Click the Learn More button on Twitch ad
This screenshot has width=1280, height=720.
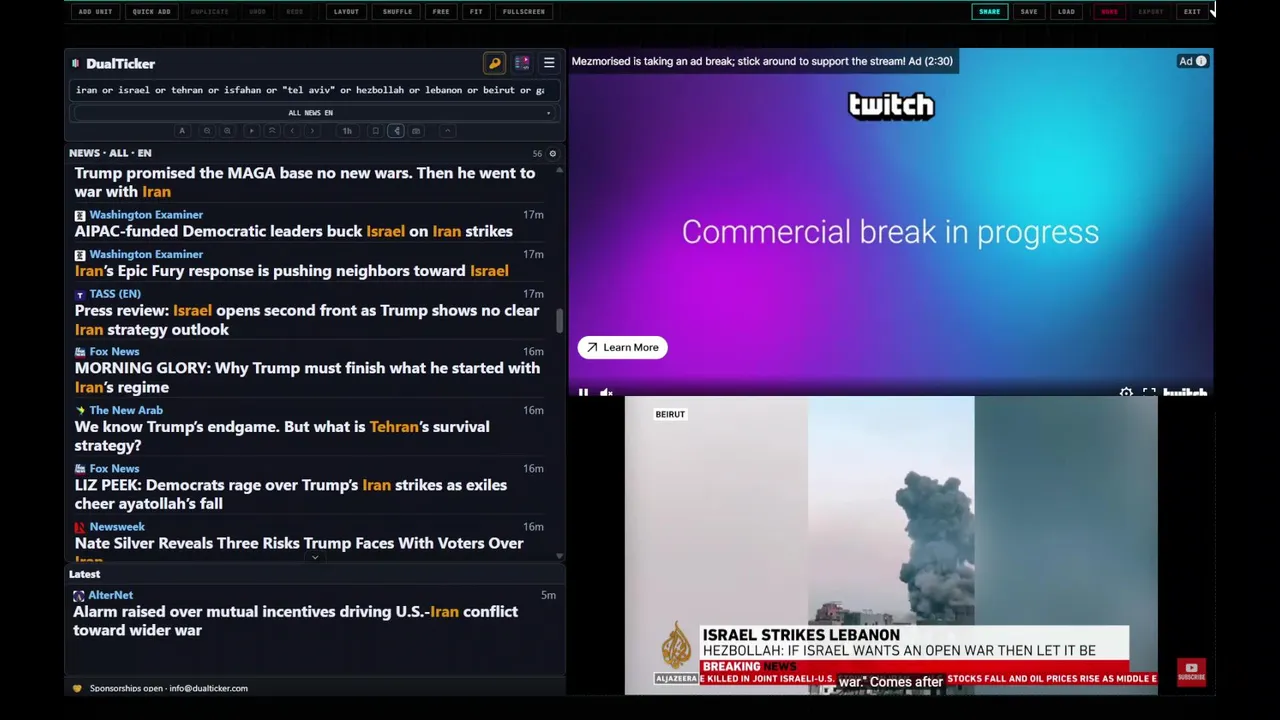622,347
